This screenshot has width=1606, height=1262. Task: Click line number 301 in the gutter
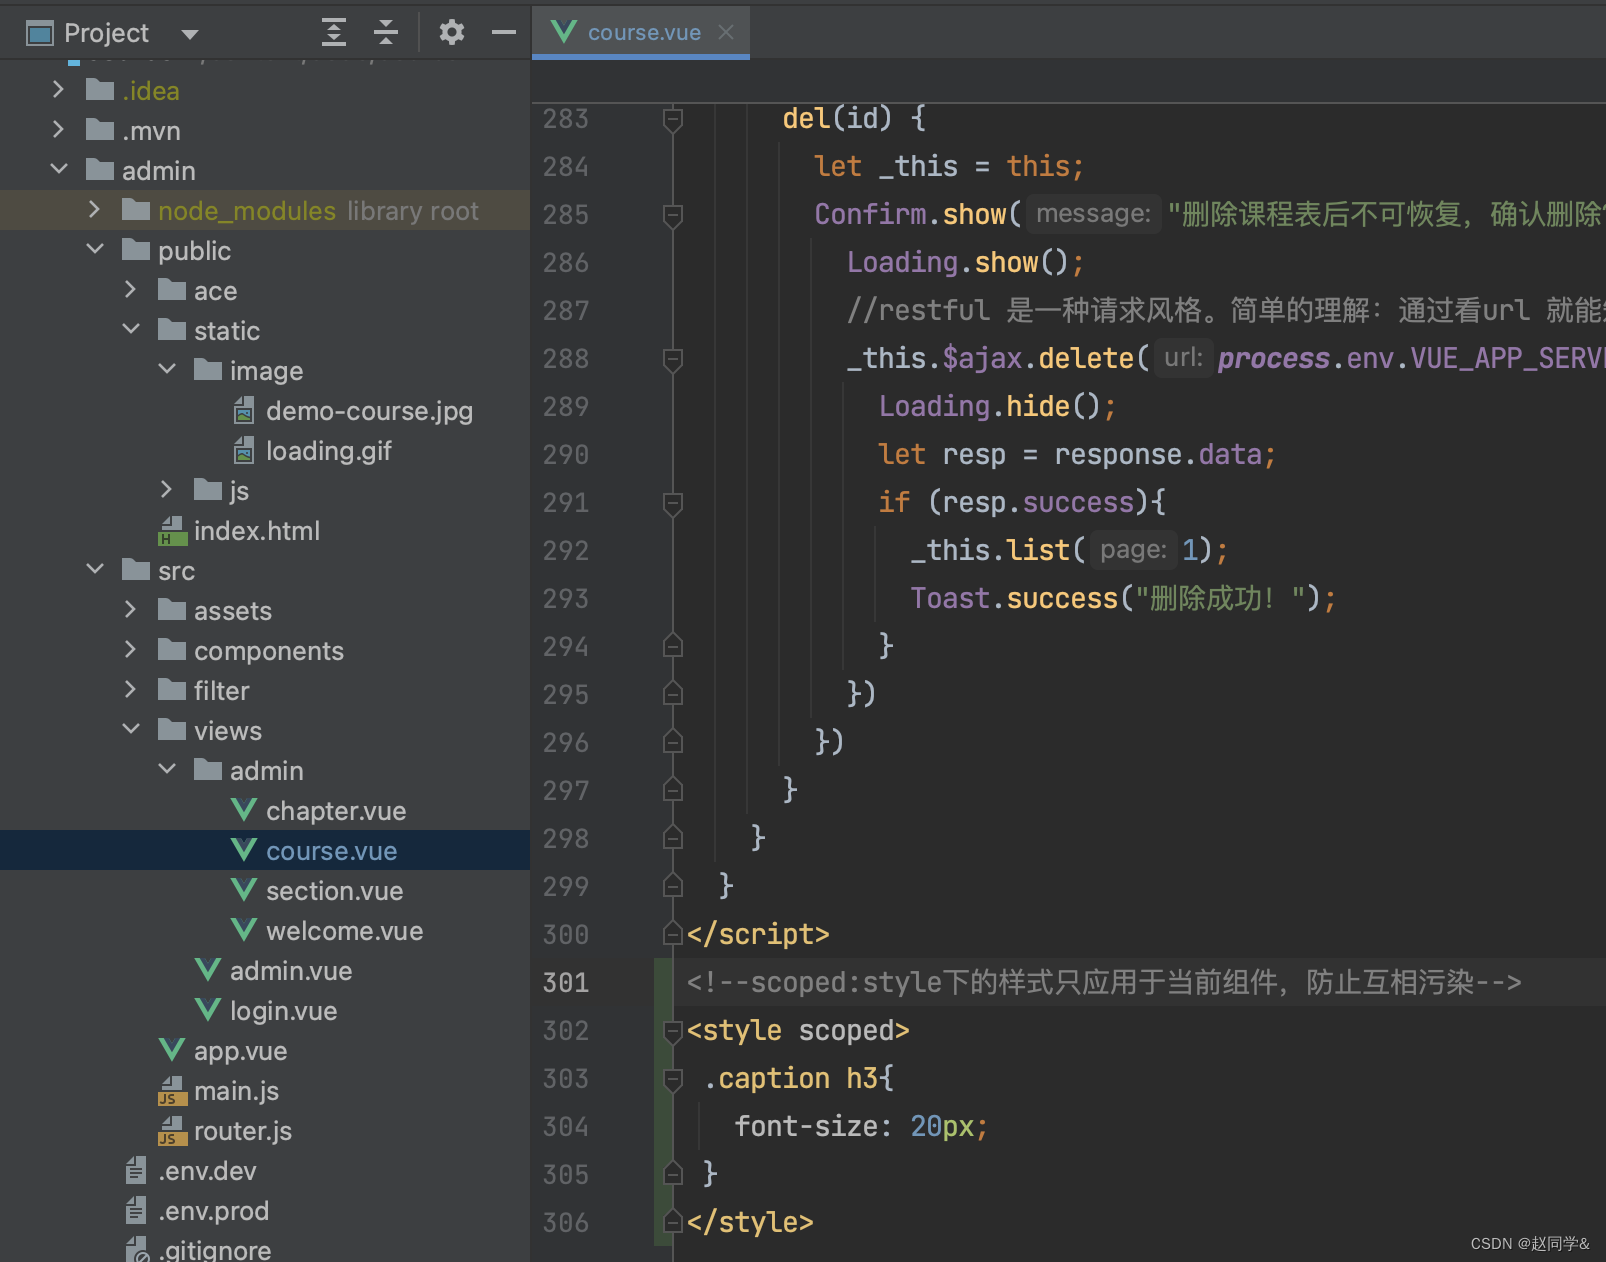point(566,982)
